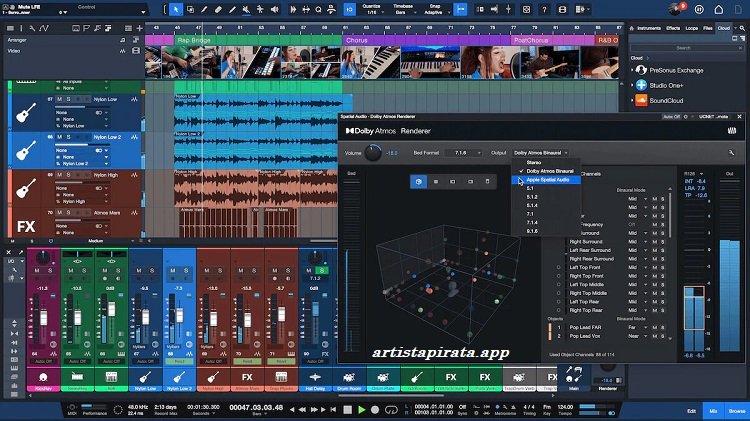Choose Apple Spatial Audio output option
Image resolution: width=750 pixels, height=421 pixels.
(x=547, y=180)
